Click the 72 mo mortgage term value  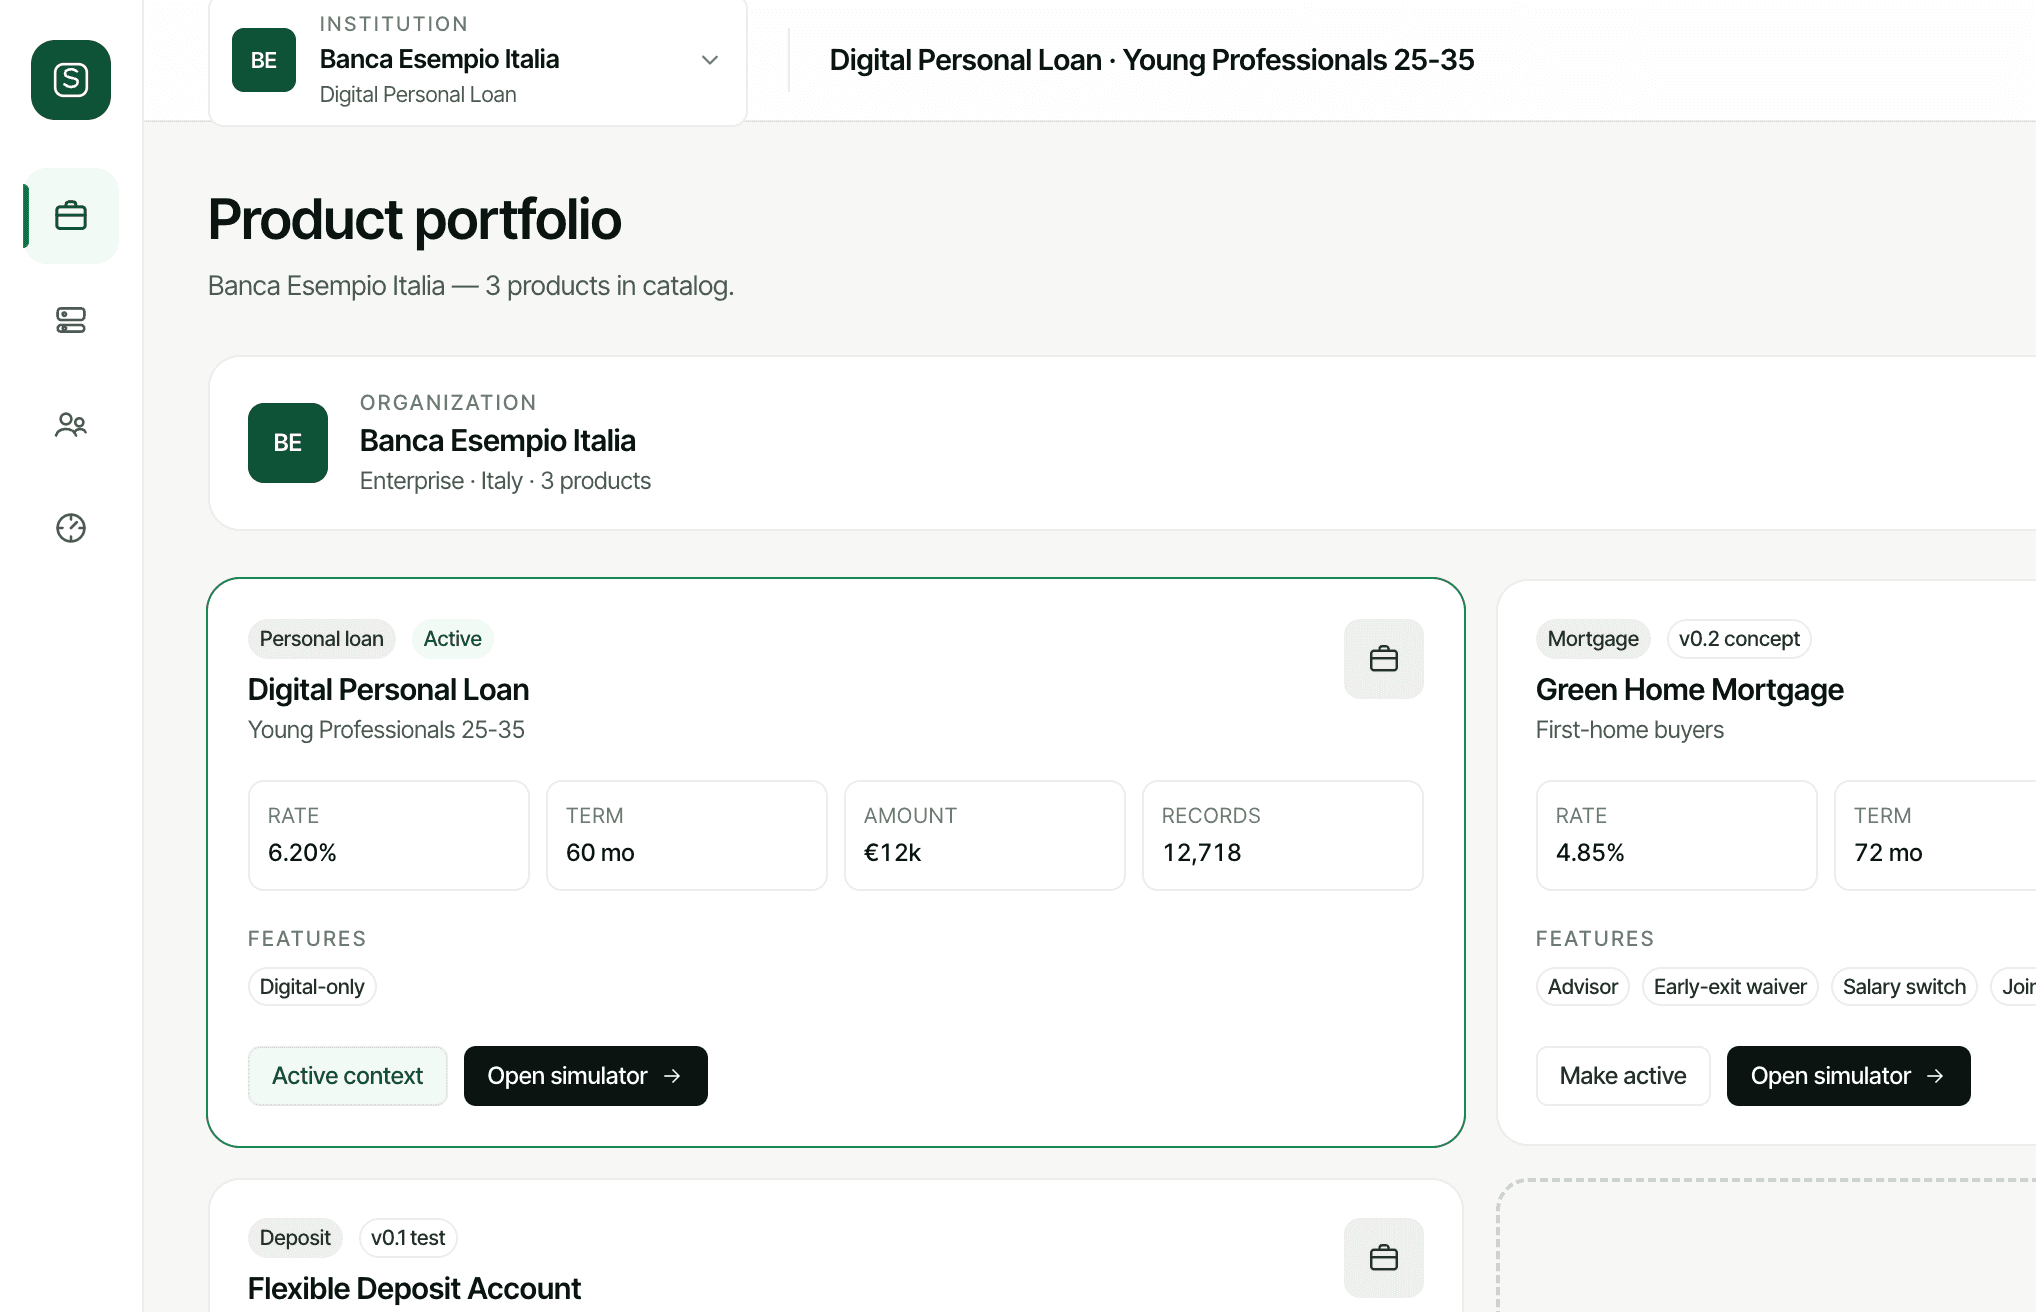(x=1888, y=853)
